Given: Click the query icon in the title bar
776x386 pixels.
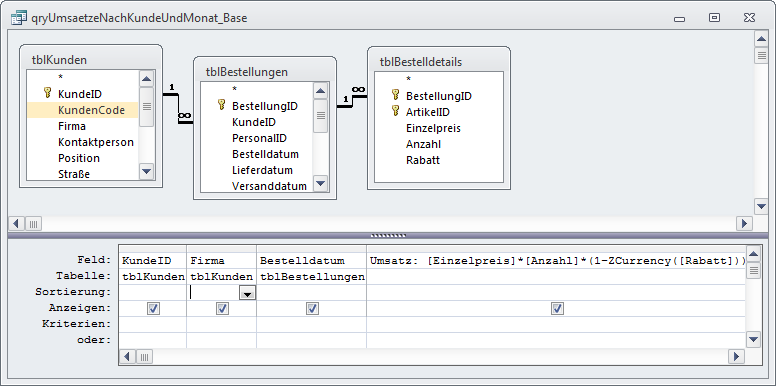Looking at the screenshot, I should coord(19,18).
